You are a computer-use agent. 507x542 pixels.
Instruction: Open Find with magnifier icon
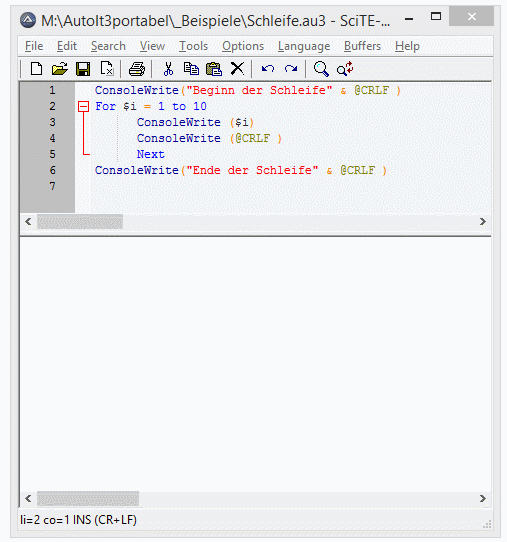click(321, 69)
